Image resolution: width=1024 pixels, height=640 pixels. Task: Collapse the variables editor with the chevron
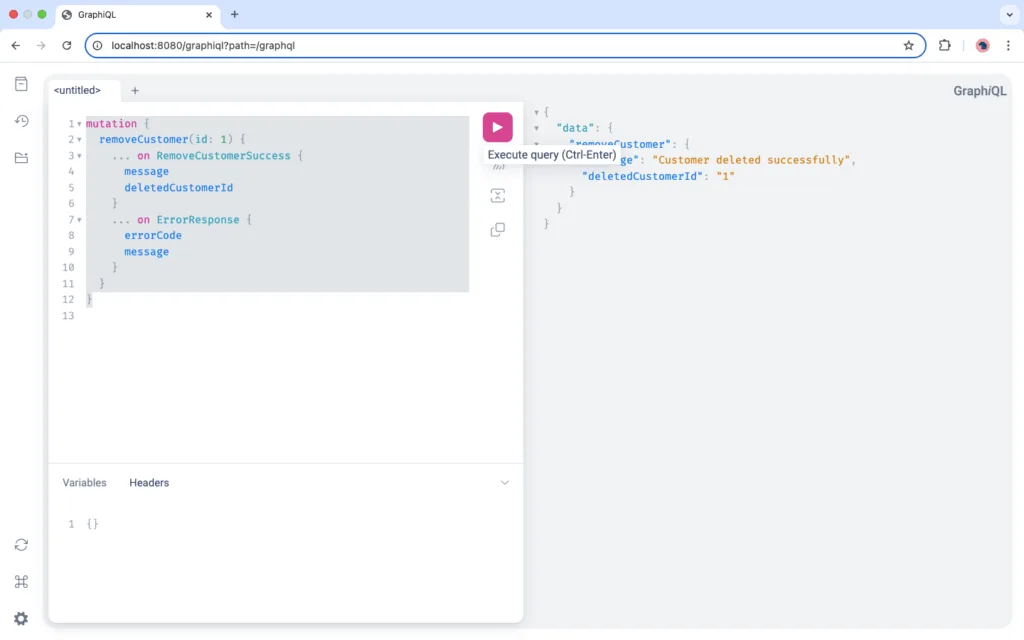pos(504,483)
